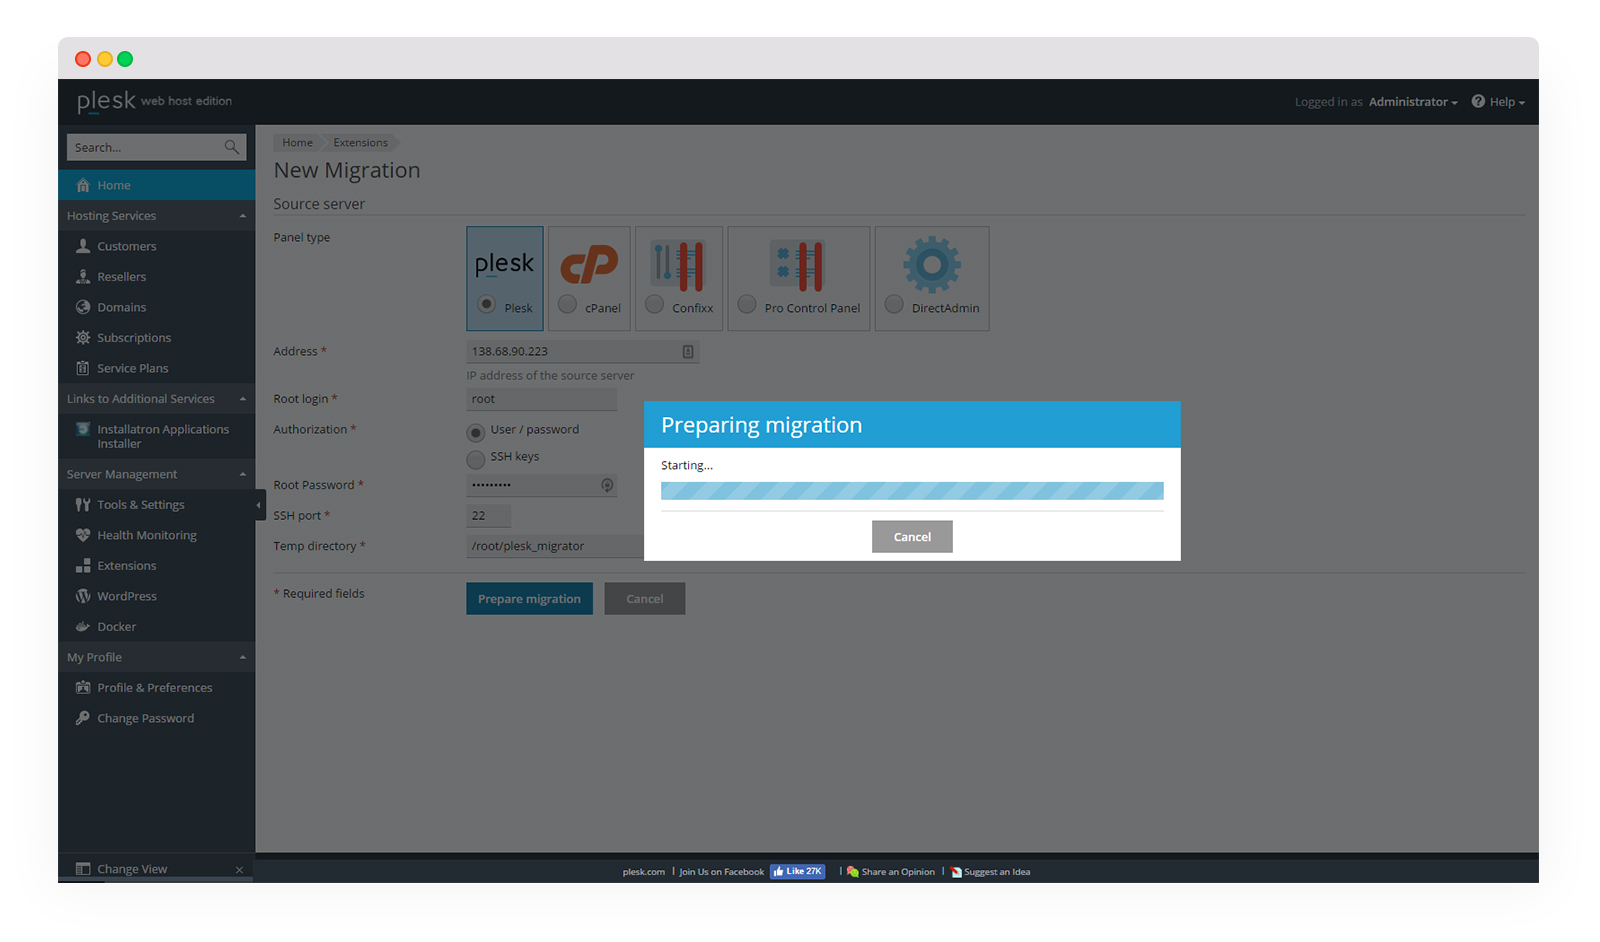Viewport: 1600px width, 942px height.
Task: Switch to Tools & Settings
Action: [139, 505]
